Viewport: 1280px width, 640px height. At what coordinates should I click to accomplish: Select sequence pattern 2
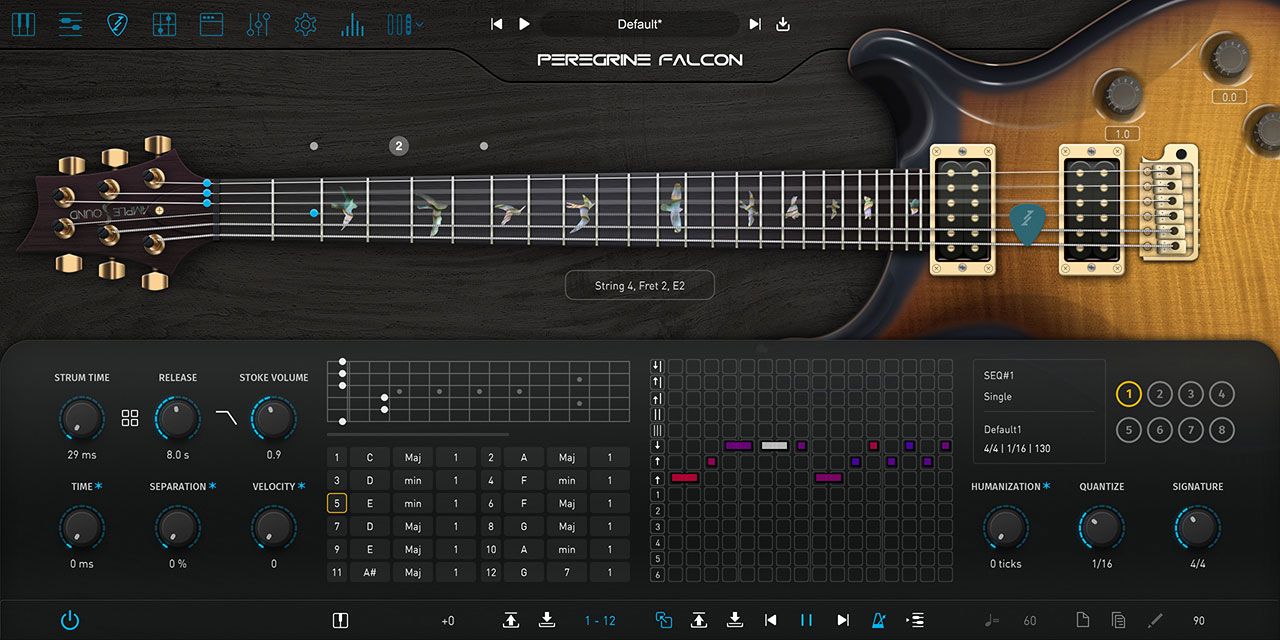(1160, 394)
